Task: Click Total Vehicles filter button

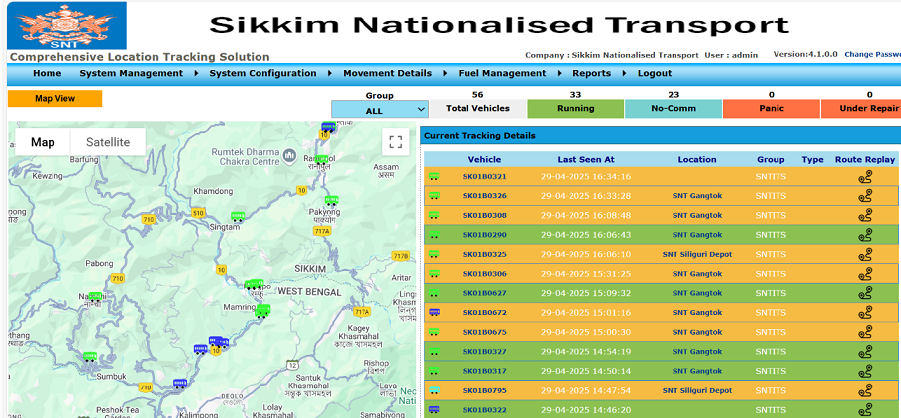Action: point(478,109)
